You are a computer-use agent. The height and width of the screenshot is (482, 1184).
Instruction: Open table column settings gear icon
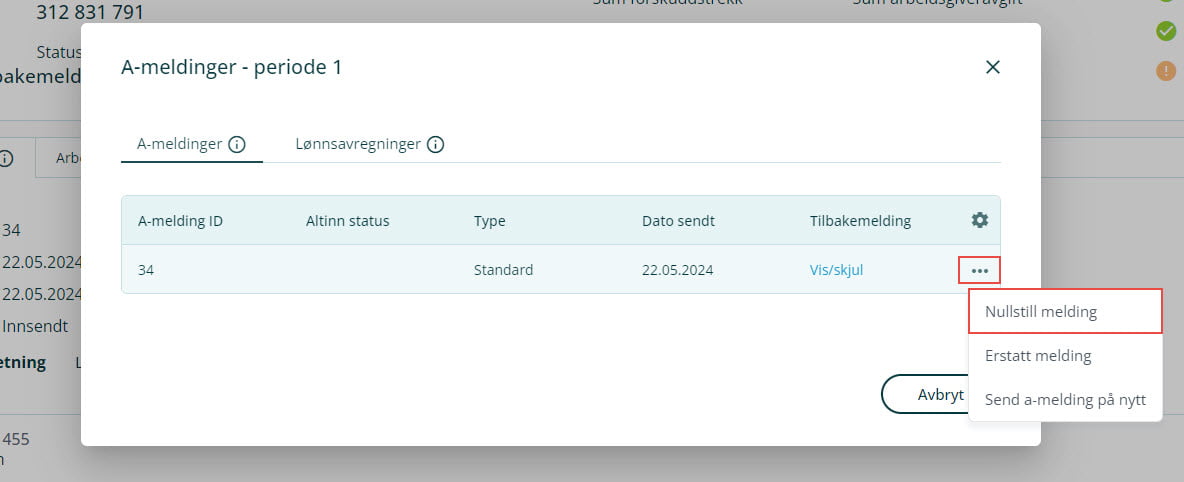click(x=979, y=220)
